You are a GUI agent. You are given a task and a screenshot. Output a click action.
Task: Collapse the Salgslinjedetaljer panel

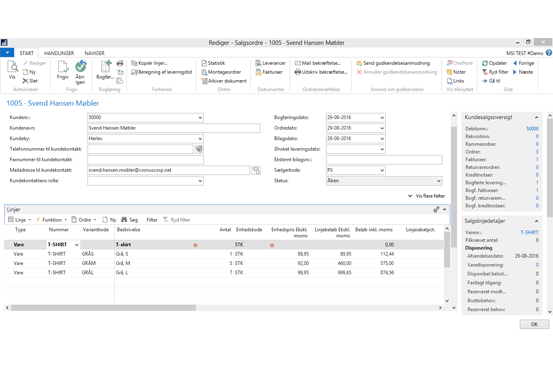click(536, 221)
